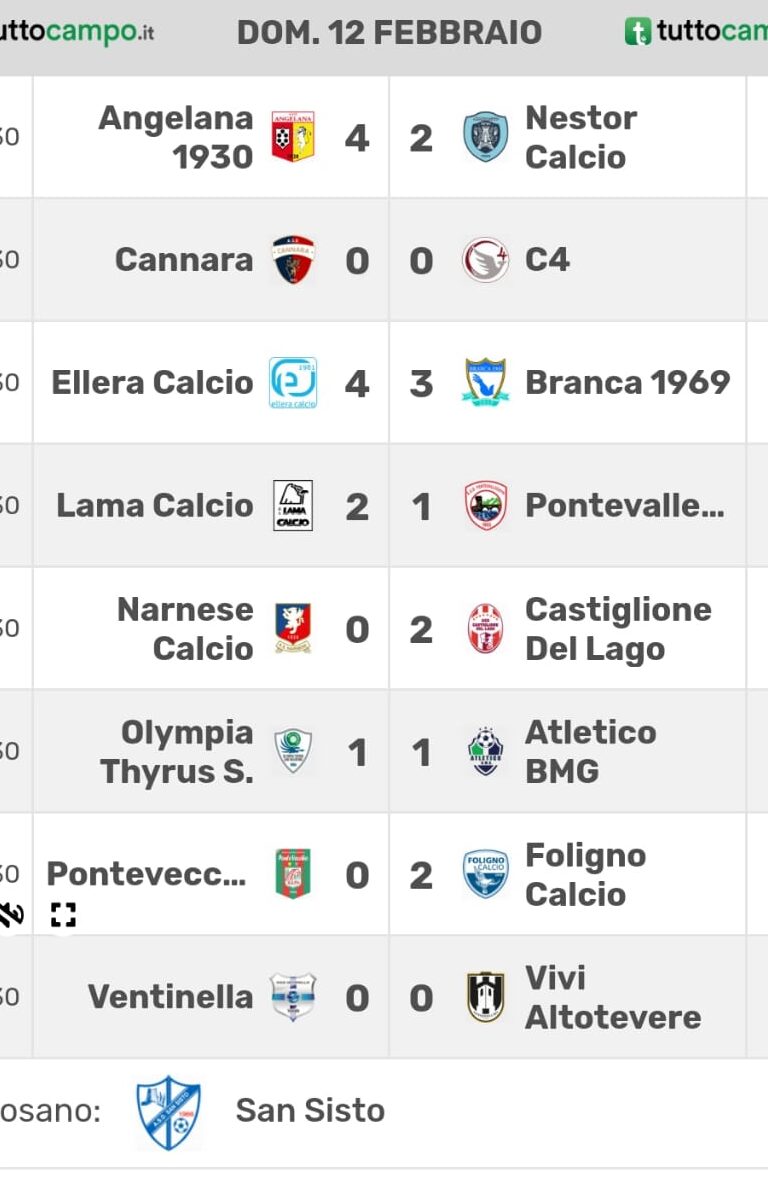Open the Narnese Calcio team name

(186, 629)
